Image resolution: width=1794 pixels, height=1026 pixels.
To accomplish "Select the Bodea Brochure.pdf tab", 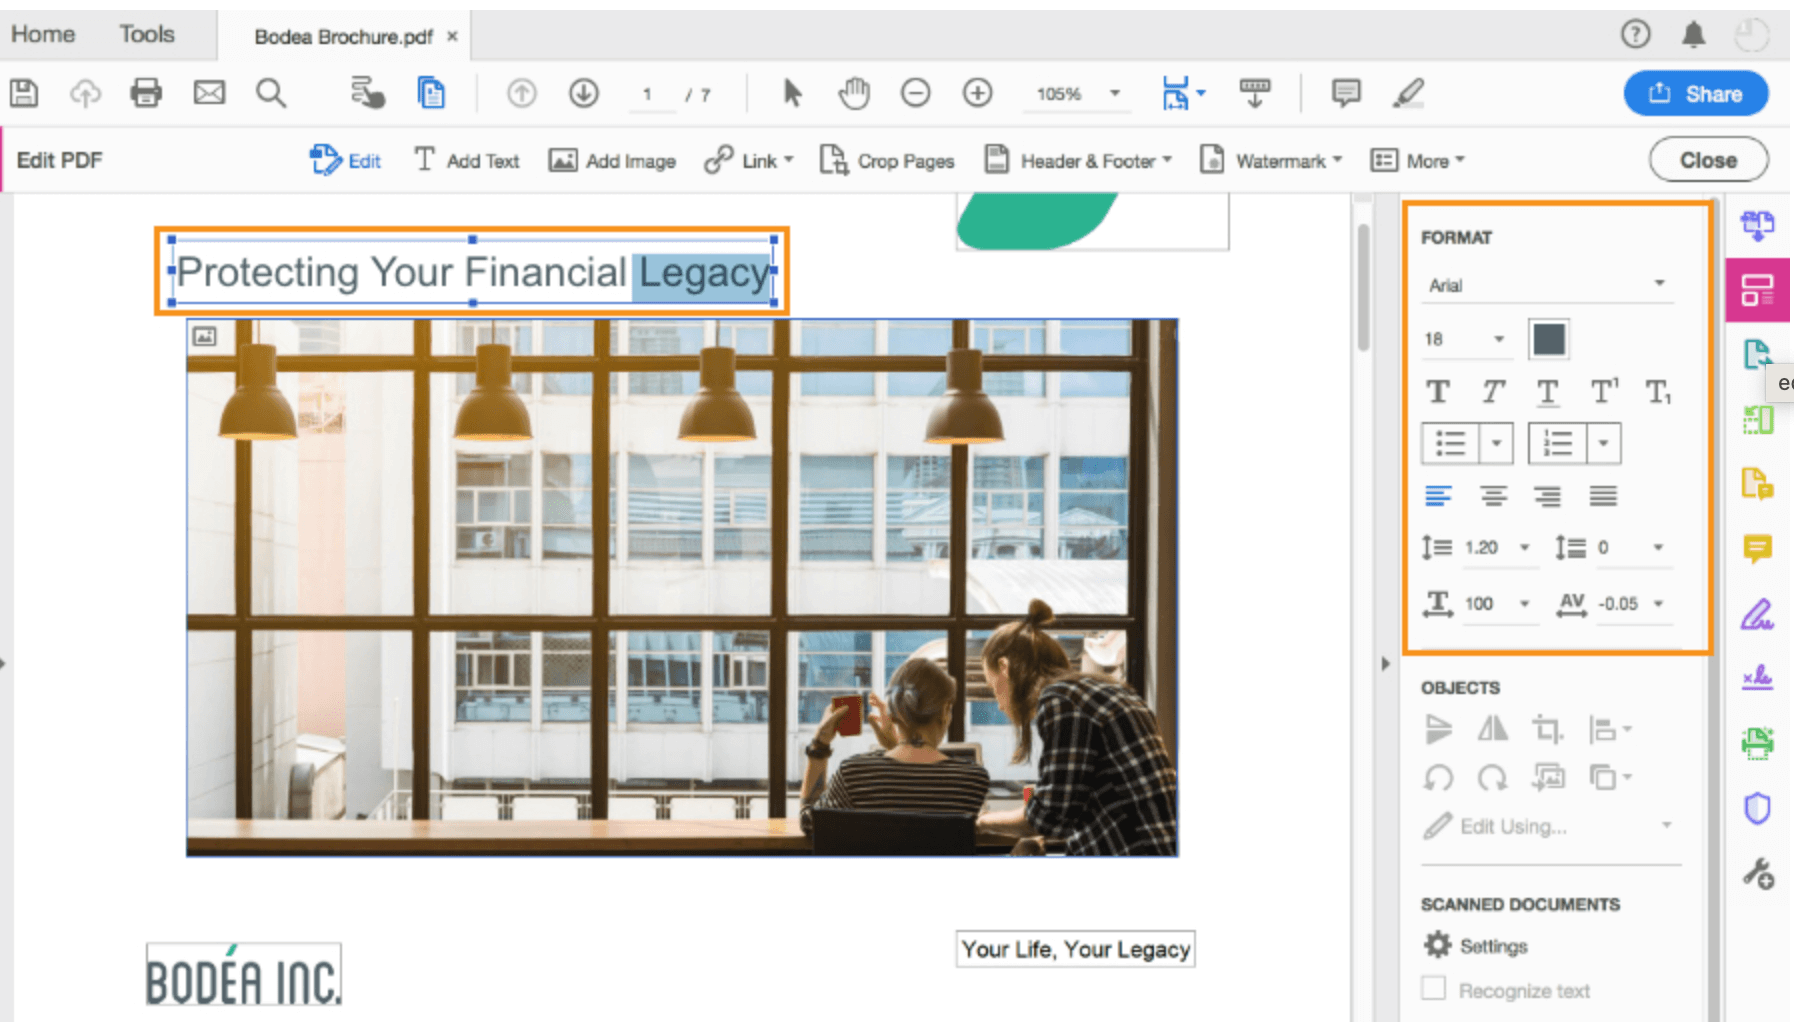I will tap(343, 37).
